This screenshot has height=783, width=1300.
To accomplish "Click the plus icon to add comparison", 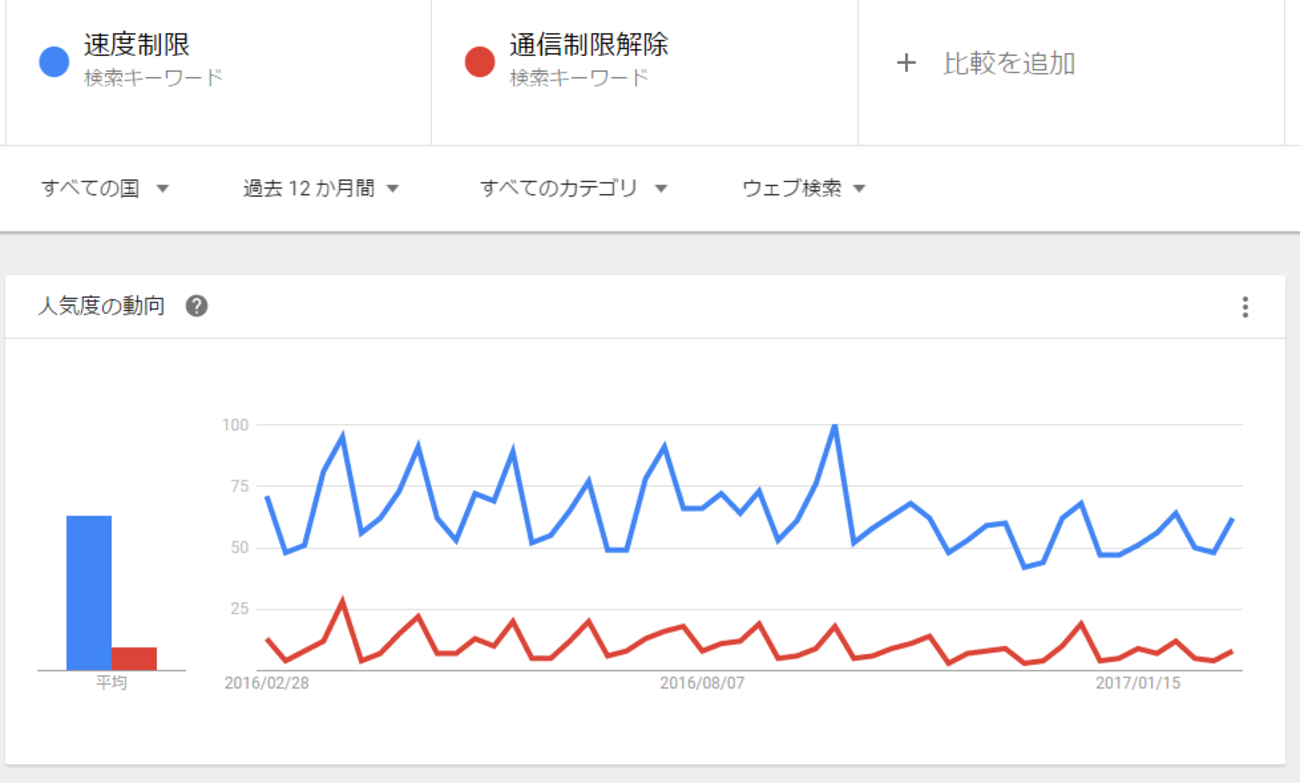I will (906, 64).
